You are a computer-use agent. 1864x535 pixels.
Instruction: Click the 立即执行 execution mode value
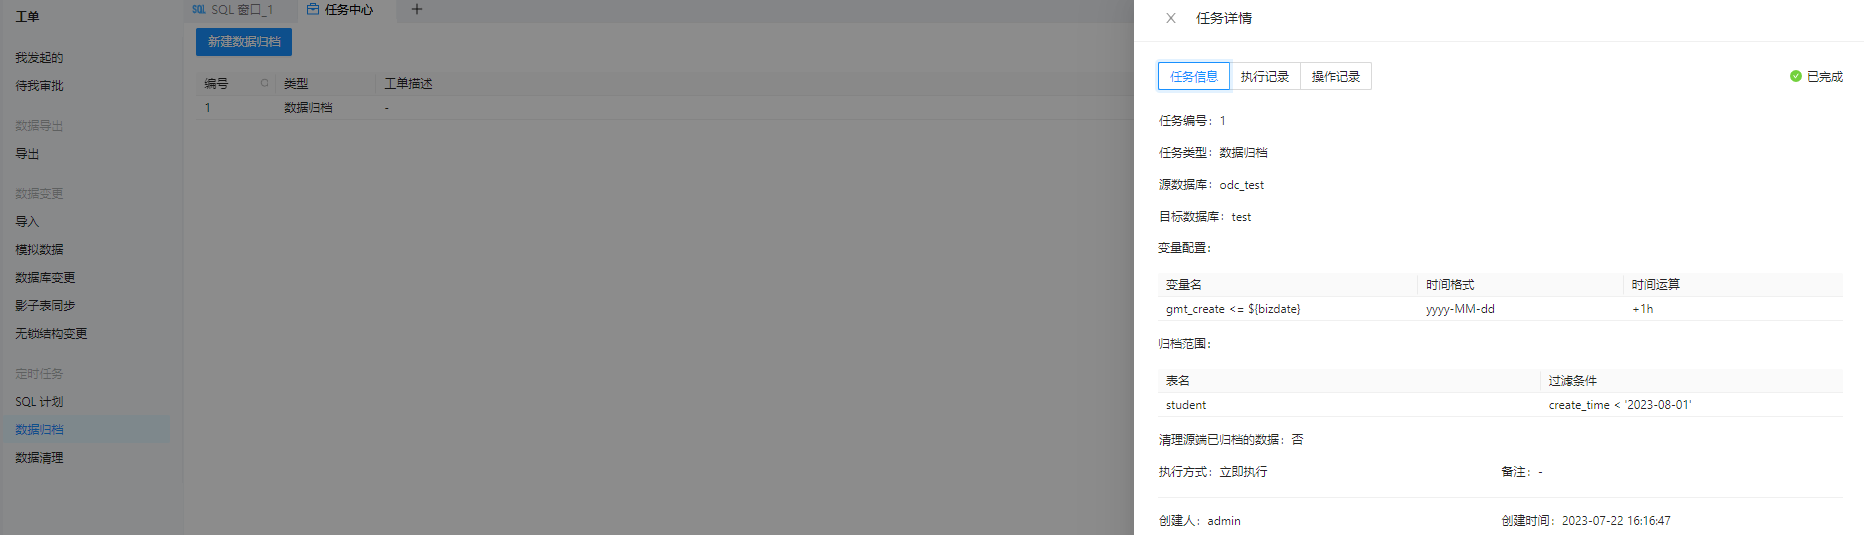click(1243, 472)
